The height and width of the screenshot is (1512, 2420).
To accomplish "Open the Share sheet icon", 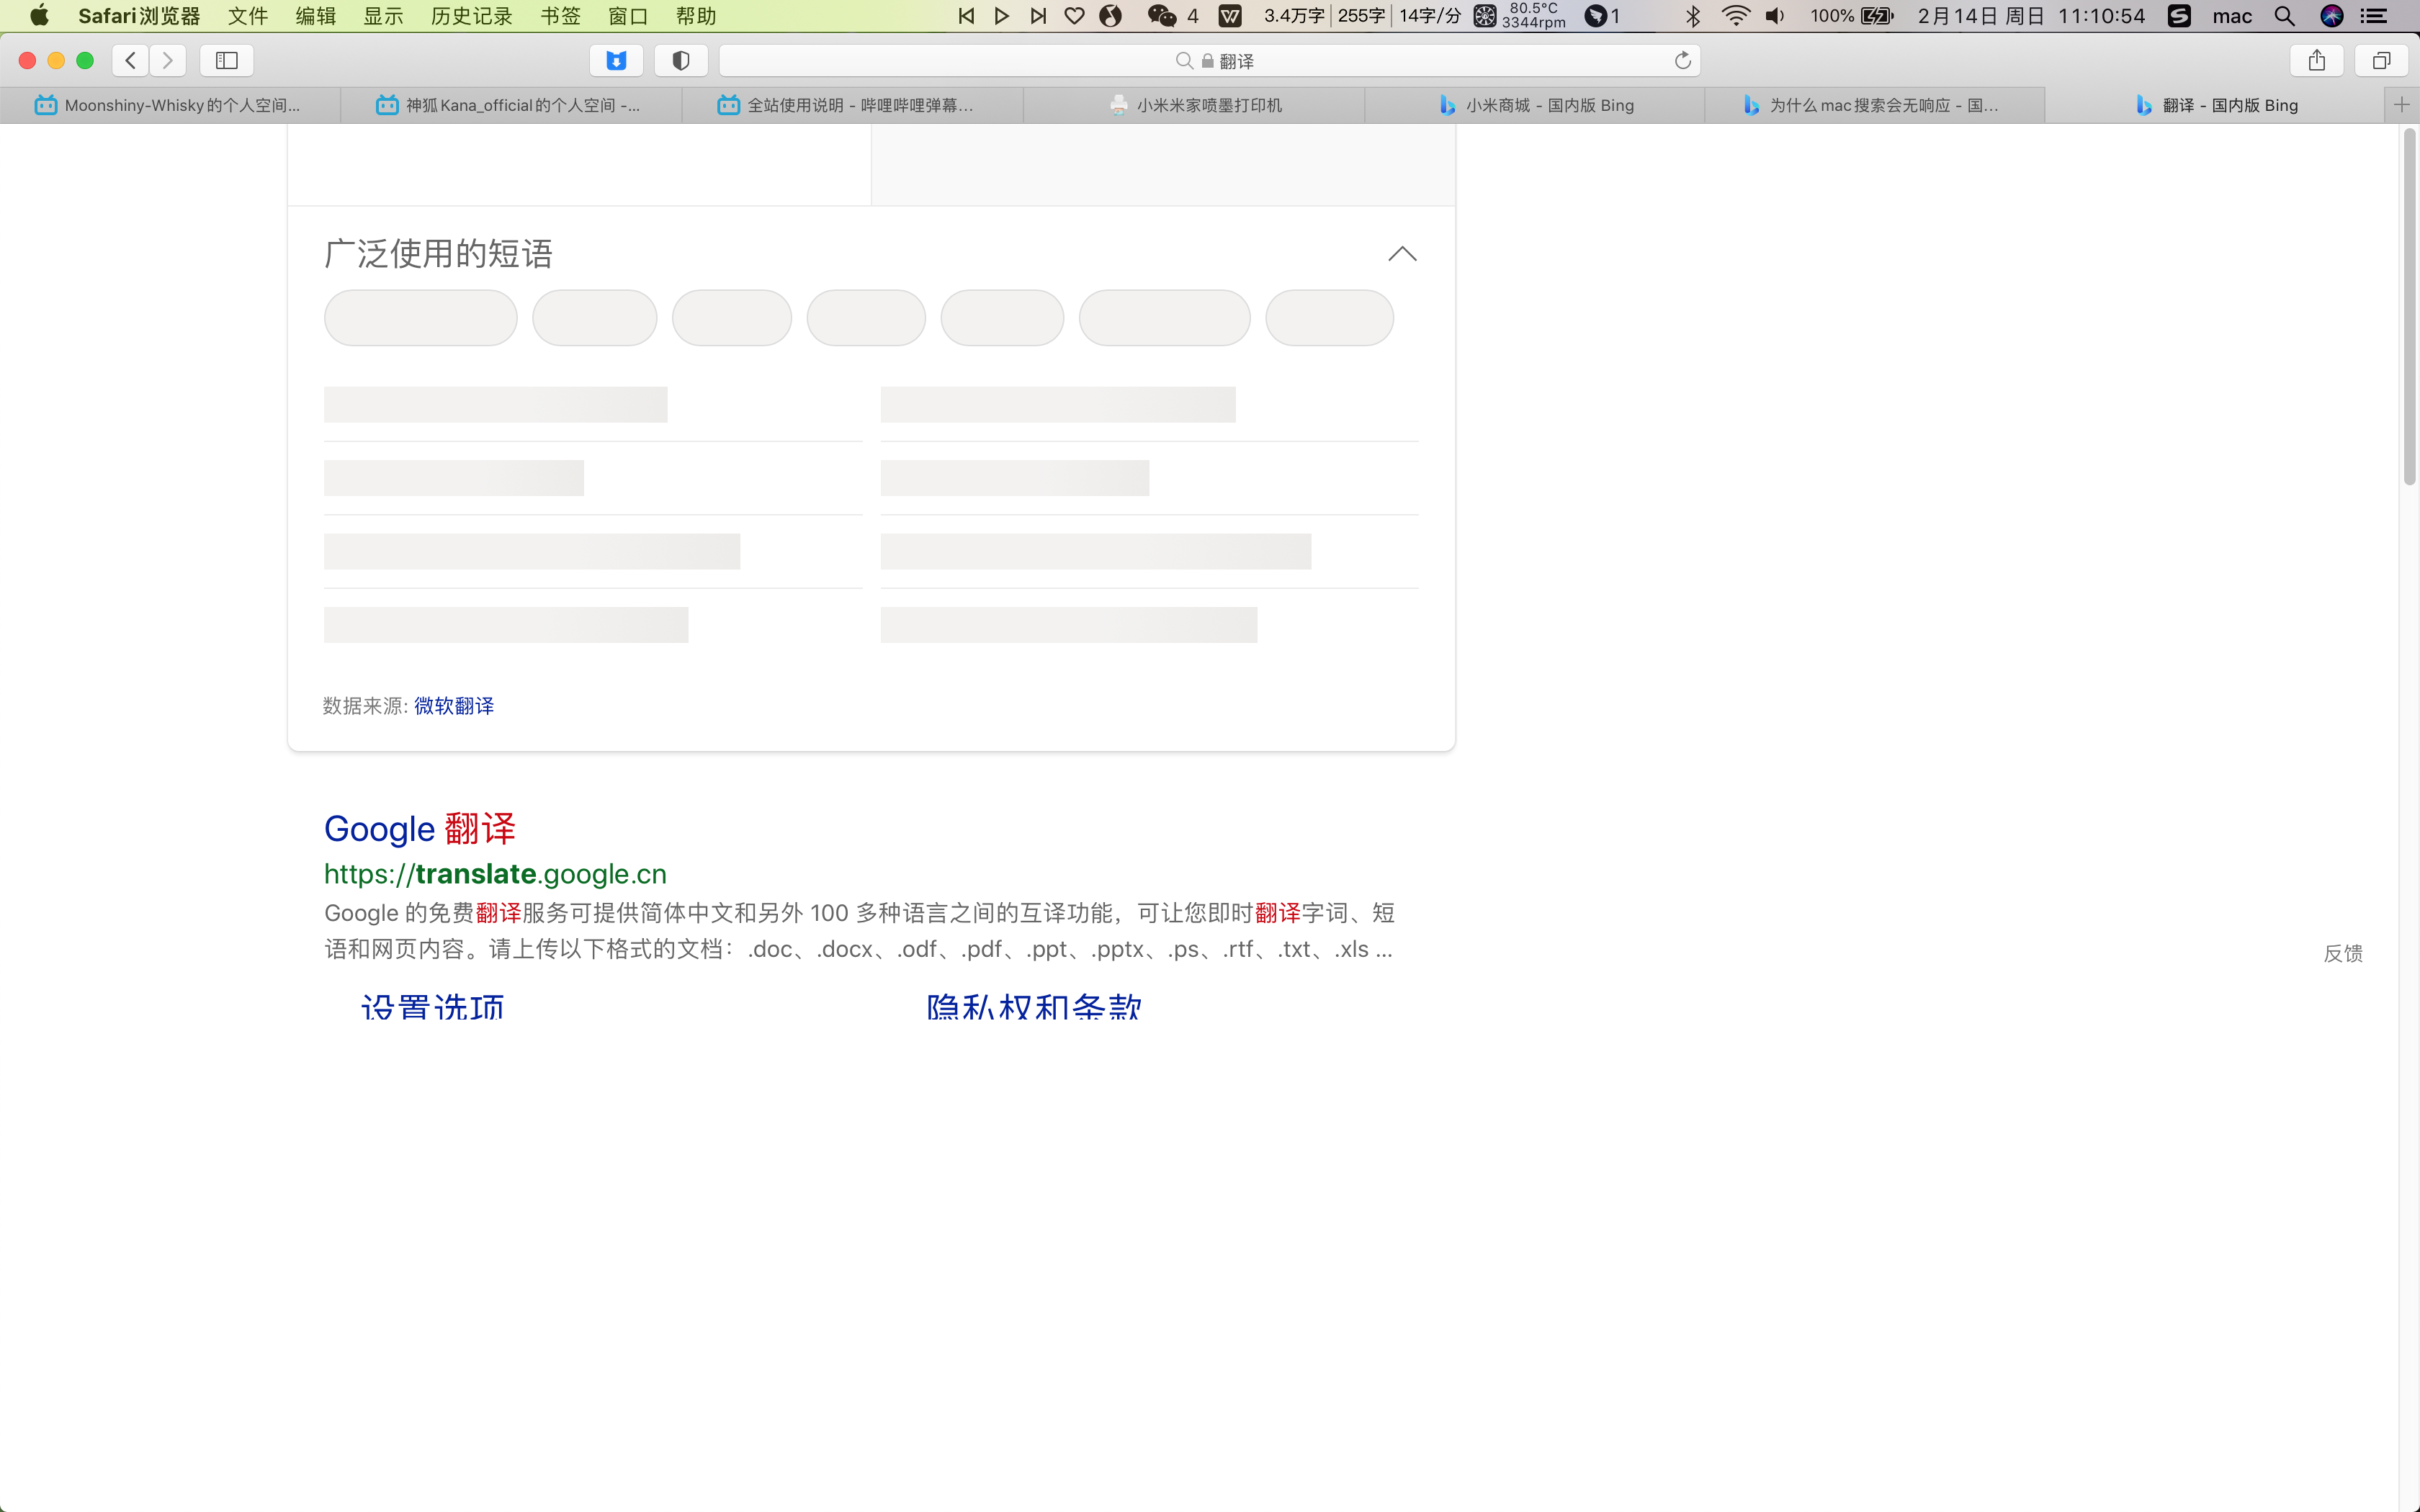I will (2317, 61).
